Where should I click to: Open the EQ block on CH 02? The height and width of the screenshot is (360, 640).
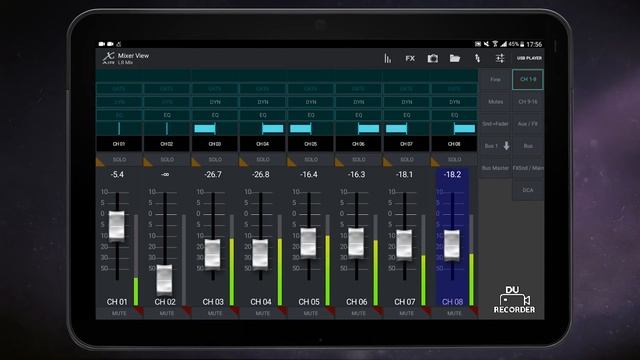(167, 115)
